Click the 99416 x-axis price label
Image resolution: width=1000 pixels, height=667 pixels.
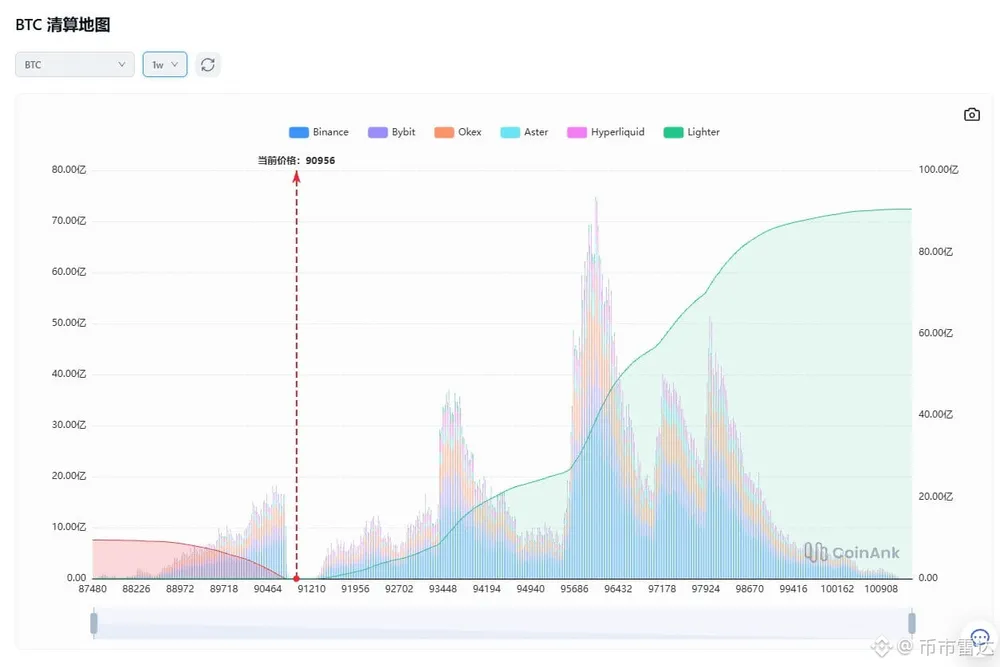(x=793, y=589)
